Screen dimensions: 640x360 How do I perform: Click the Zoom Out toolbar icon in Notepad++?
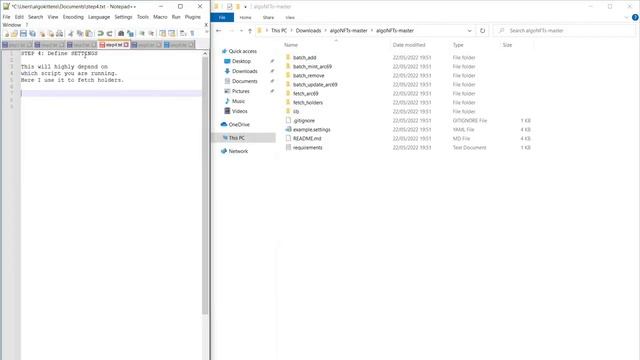click(x=151, y=34)
